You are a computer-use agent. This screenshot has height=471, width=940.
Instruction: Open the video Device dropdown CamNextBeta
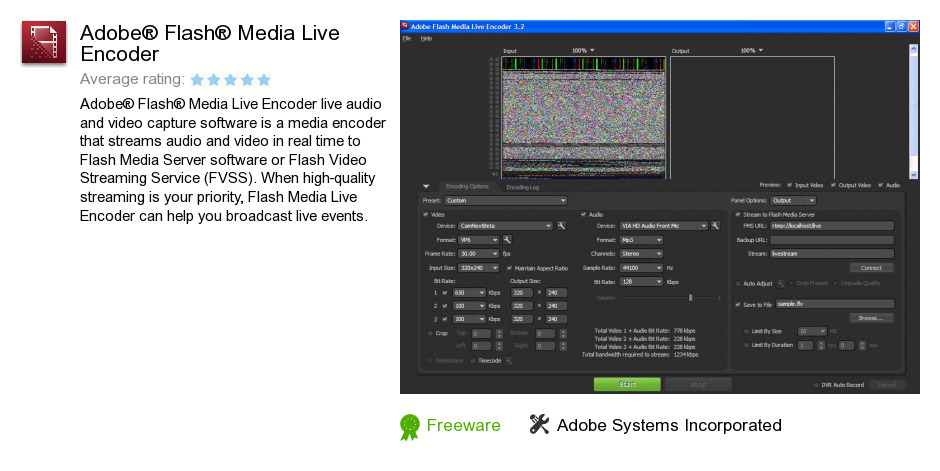coord(505,226)
